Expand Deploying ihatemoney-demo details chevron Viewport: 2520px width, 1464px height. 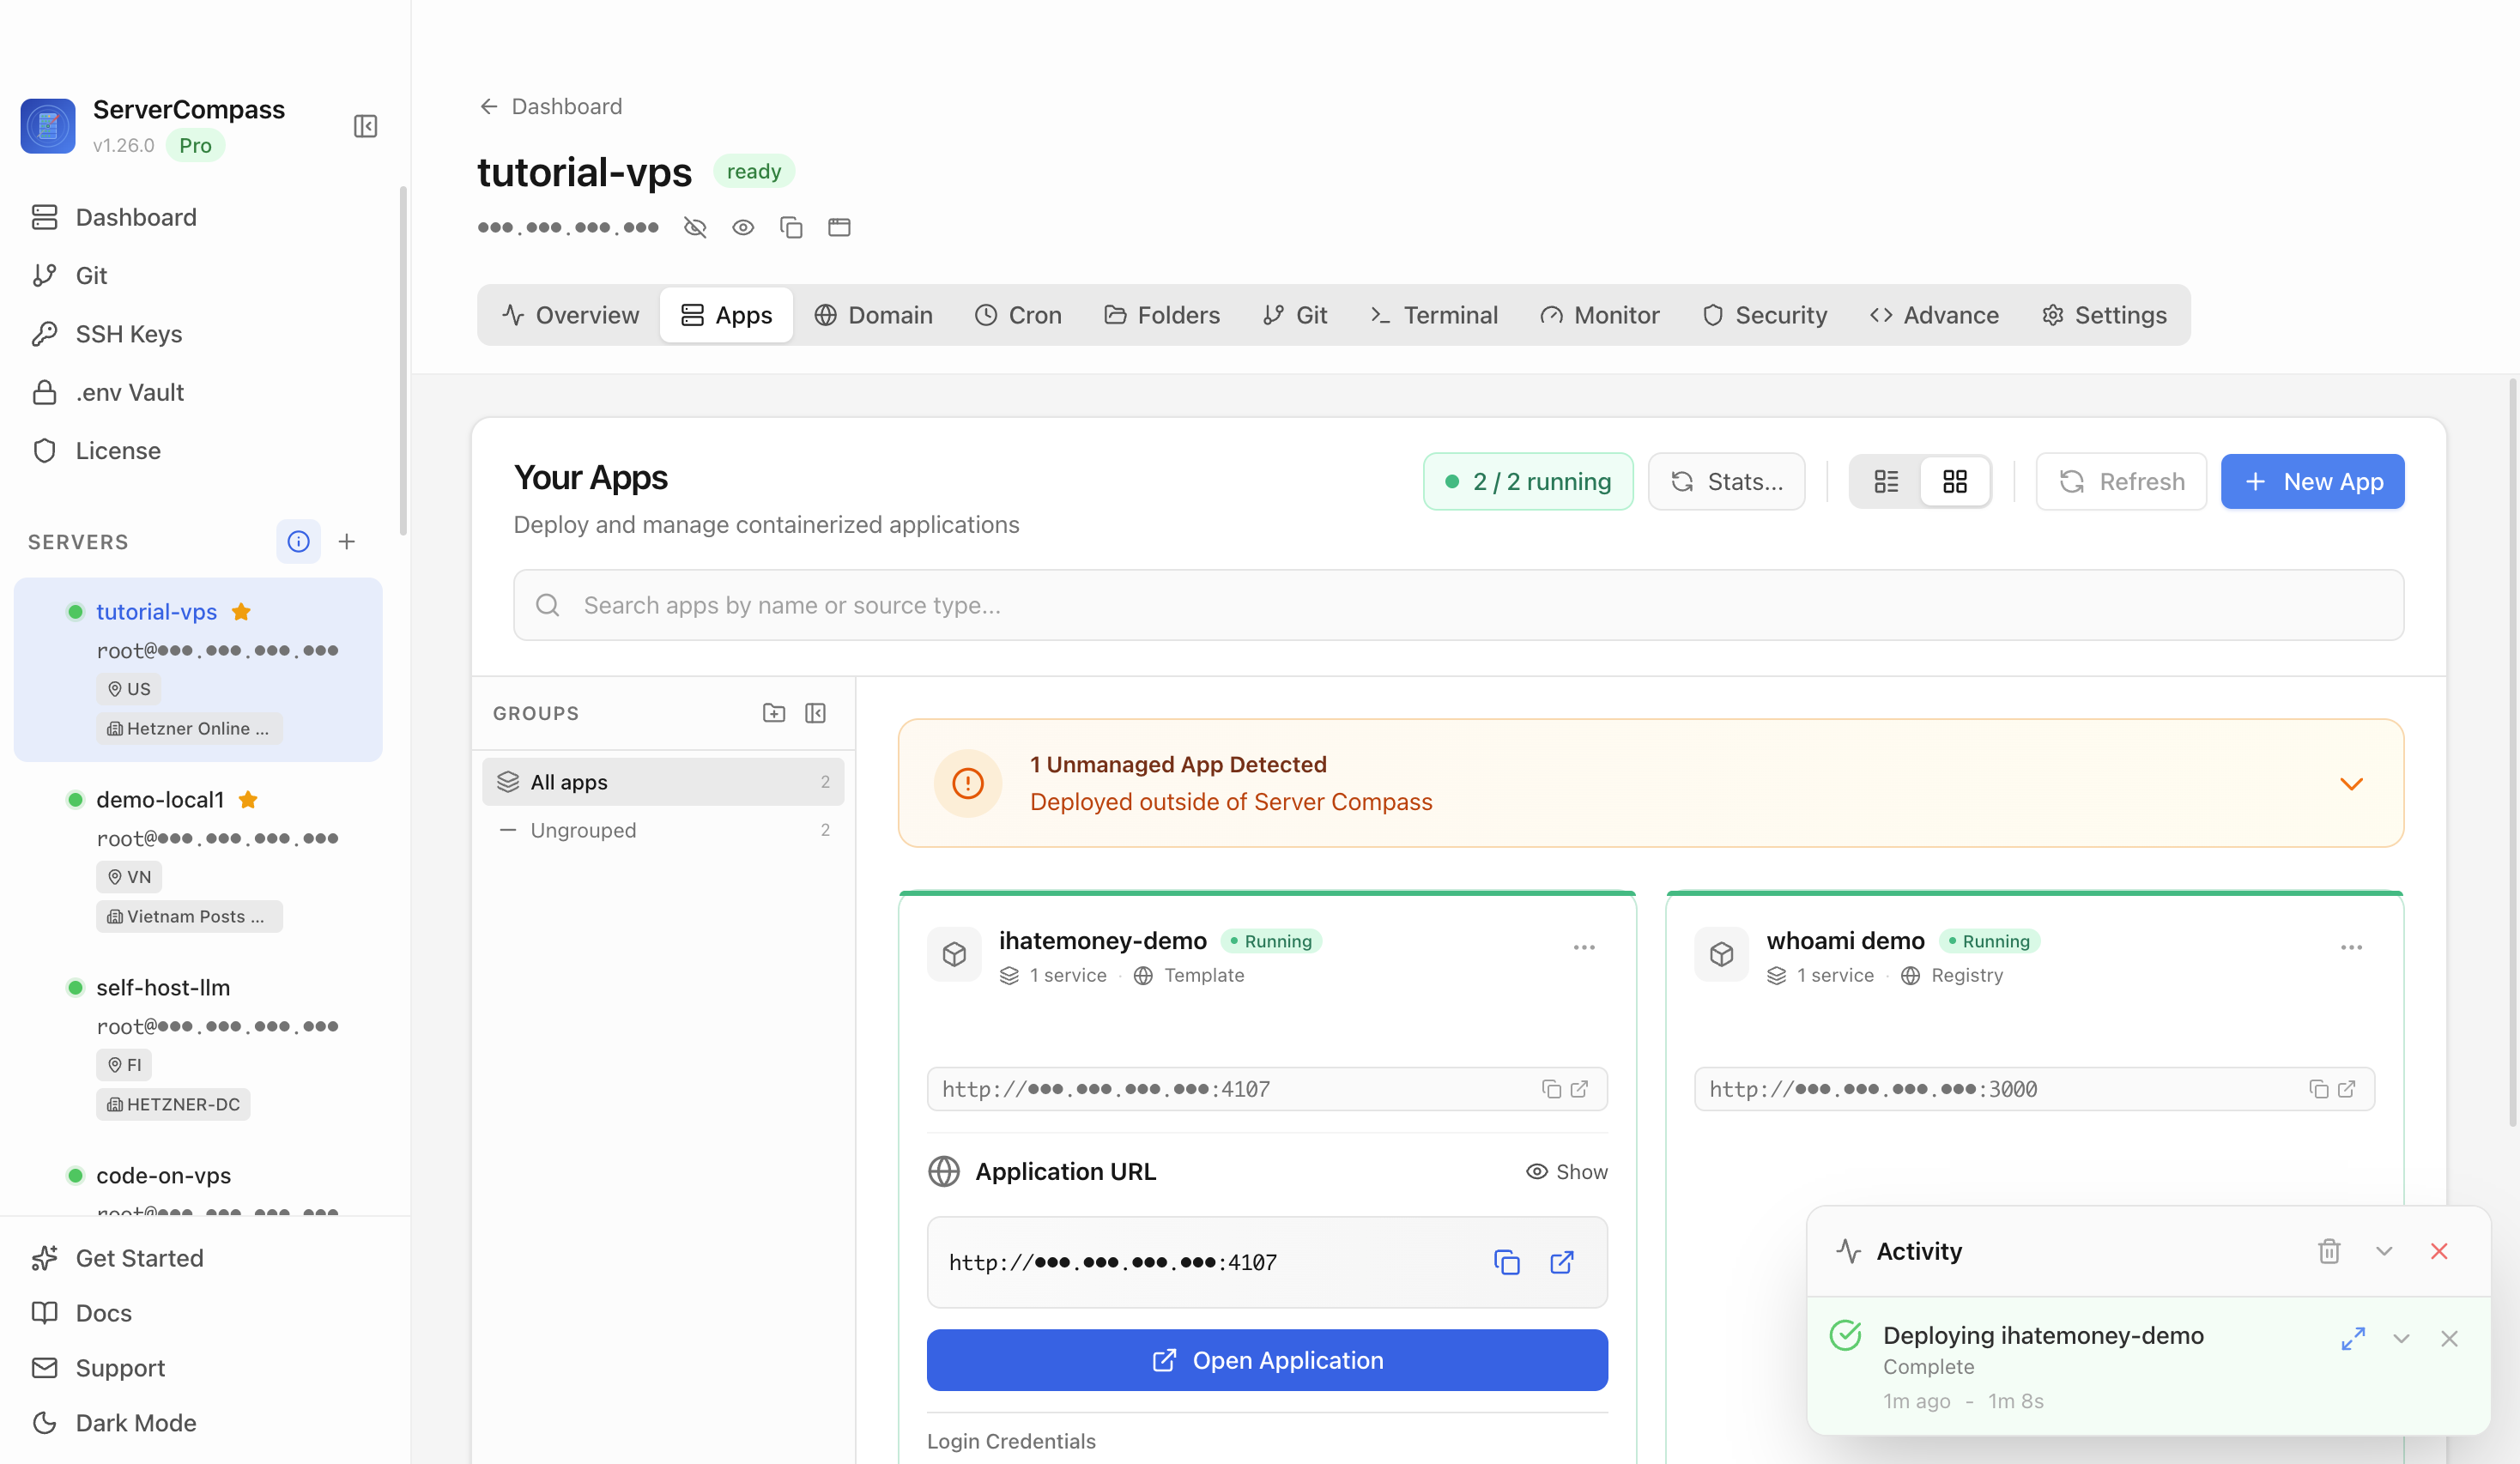pos(2401,1338)
